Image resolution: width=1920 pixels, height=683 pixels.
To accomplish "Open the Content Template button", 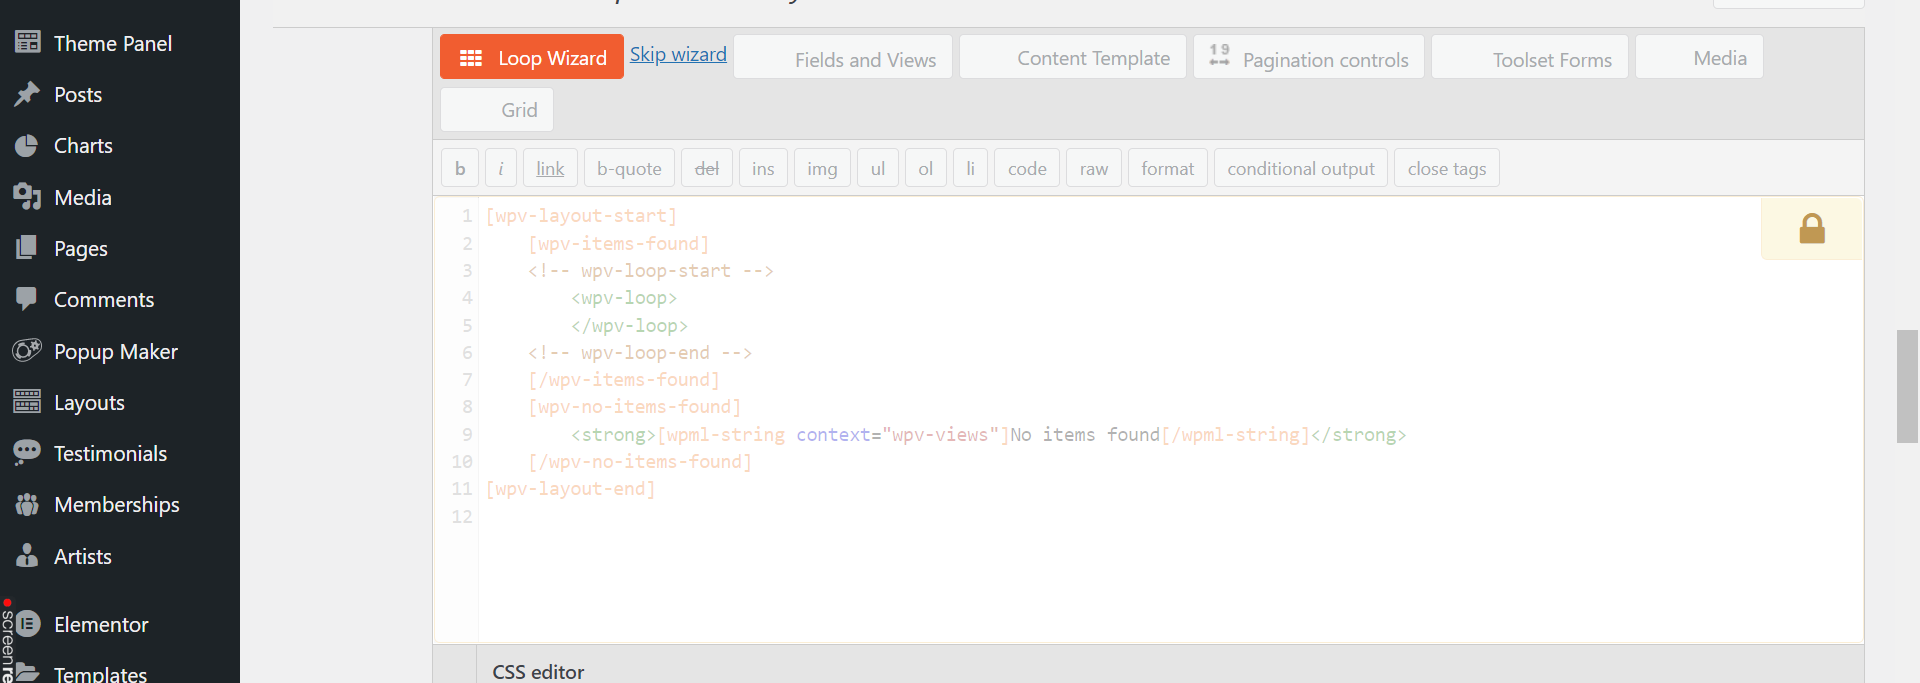I will 1073,57.
